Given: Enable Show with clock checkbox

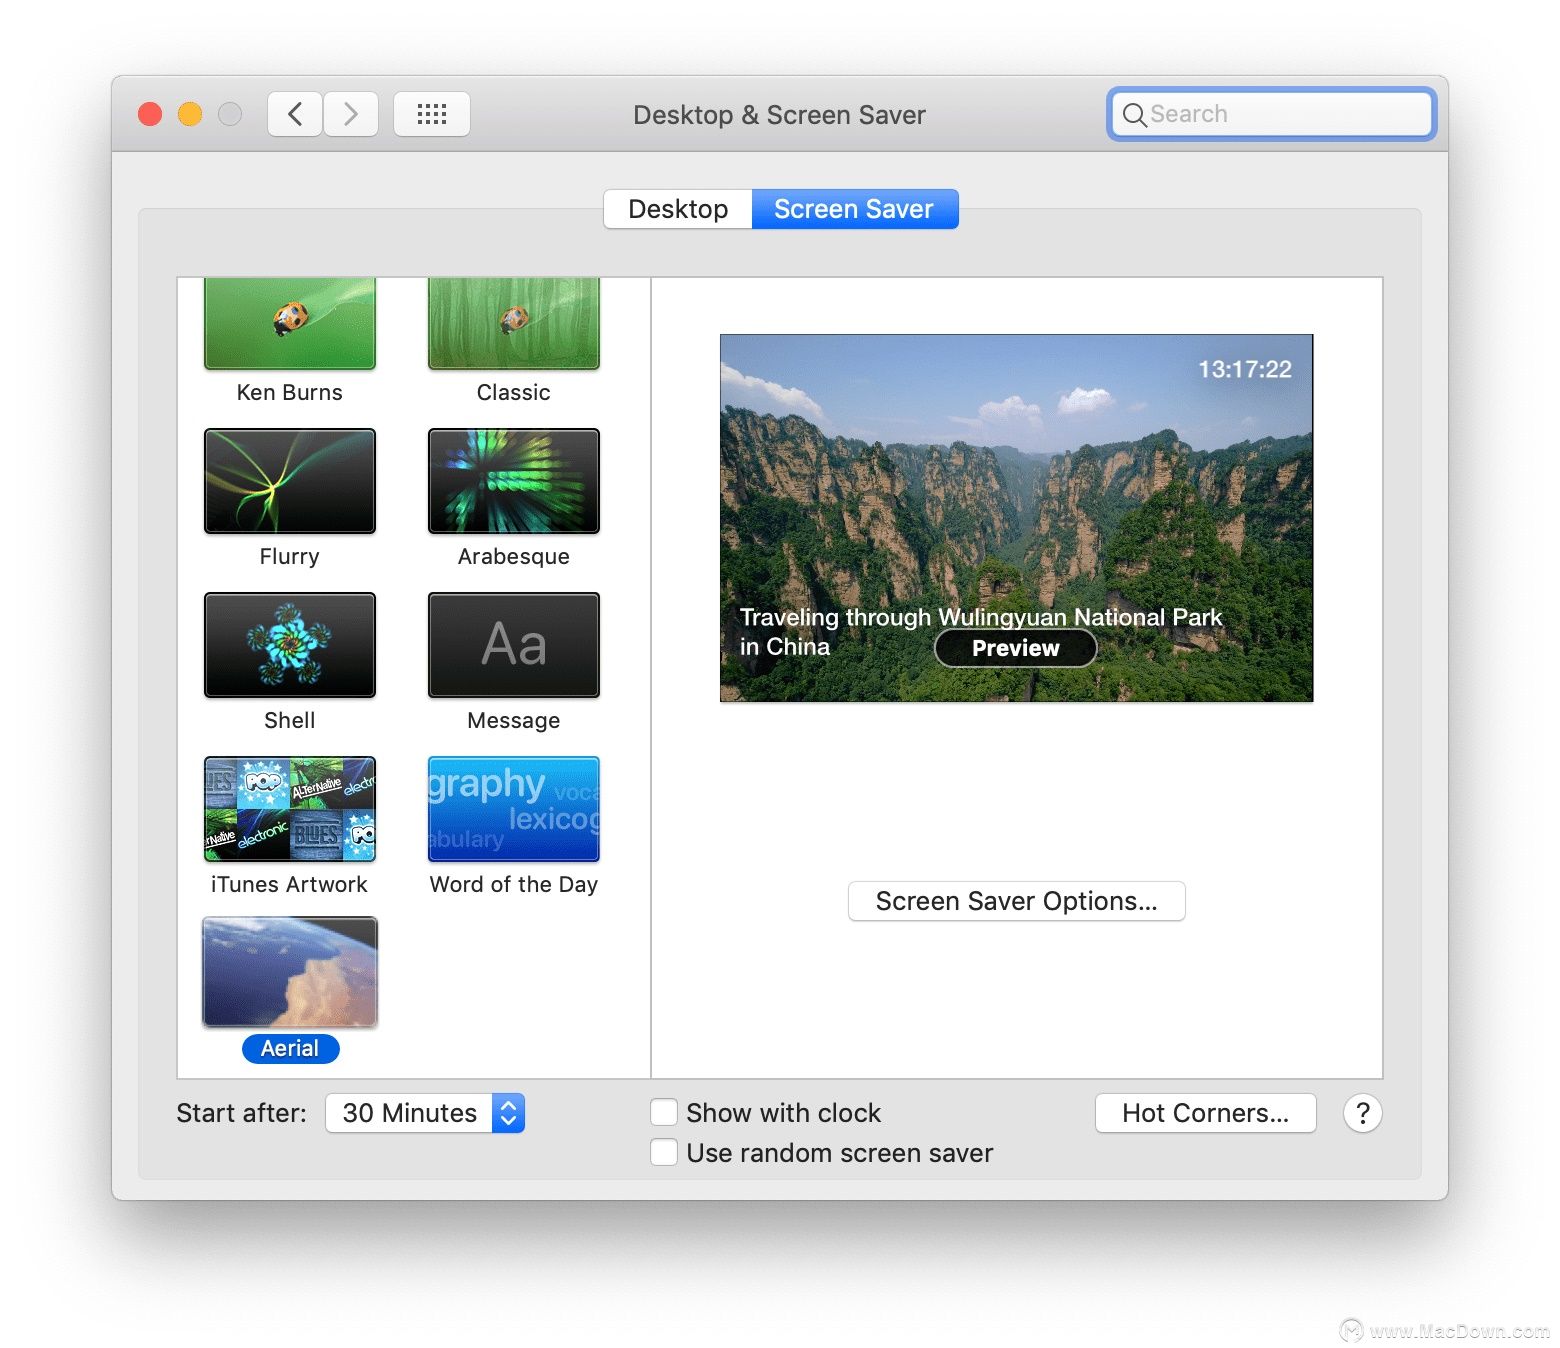Looking at the screenshot, I should [x=664, y=1112].
